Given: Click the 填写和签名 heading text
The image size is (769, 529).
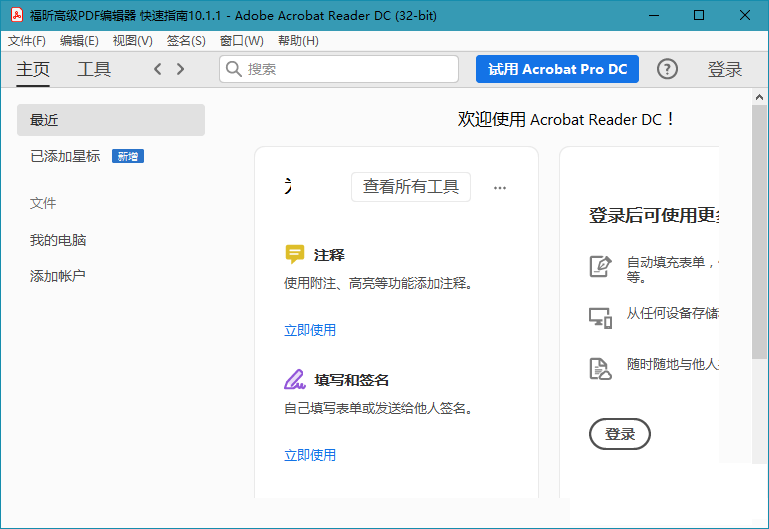Looking at the screenshot, I should [352, 380].
